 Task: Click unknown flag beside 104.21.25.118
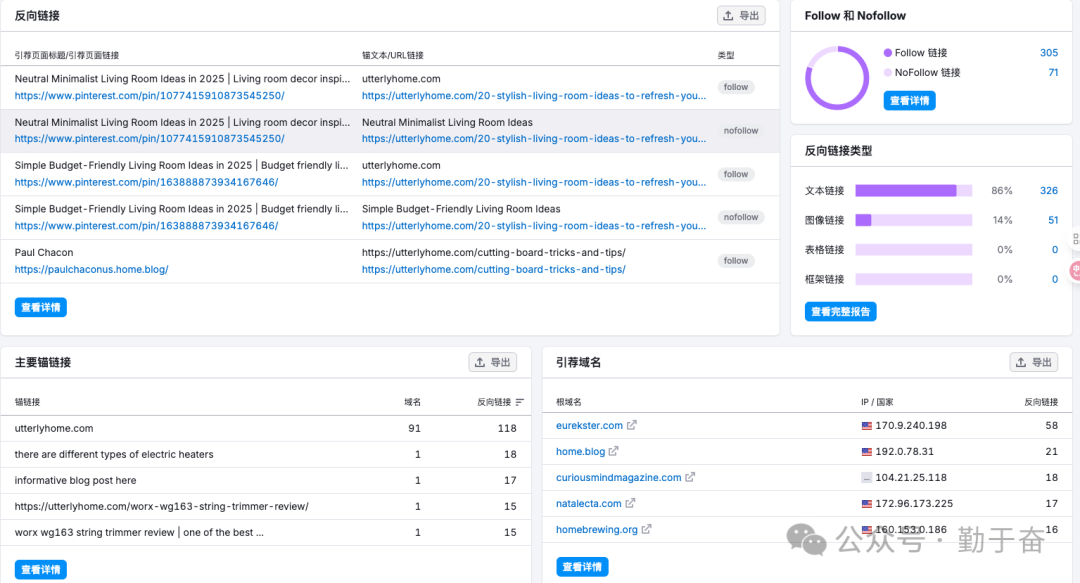(x=866, y=478)
